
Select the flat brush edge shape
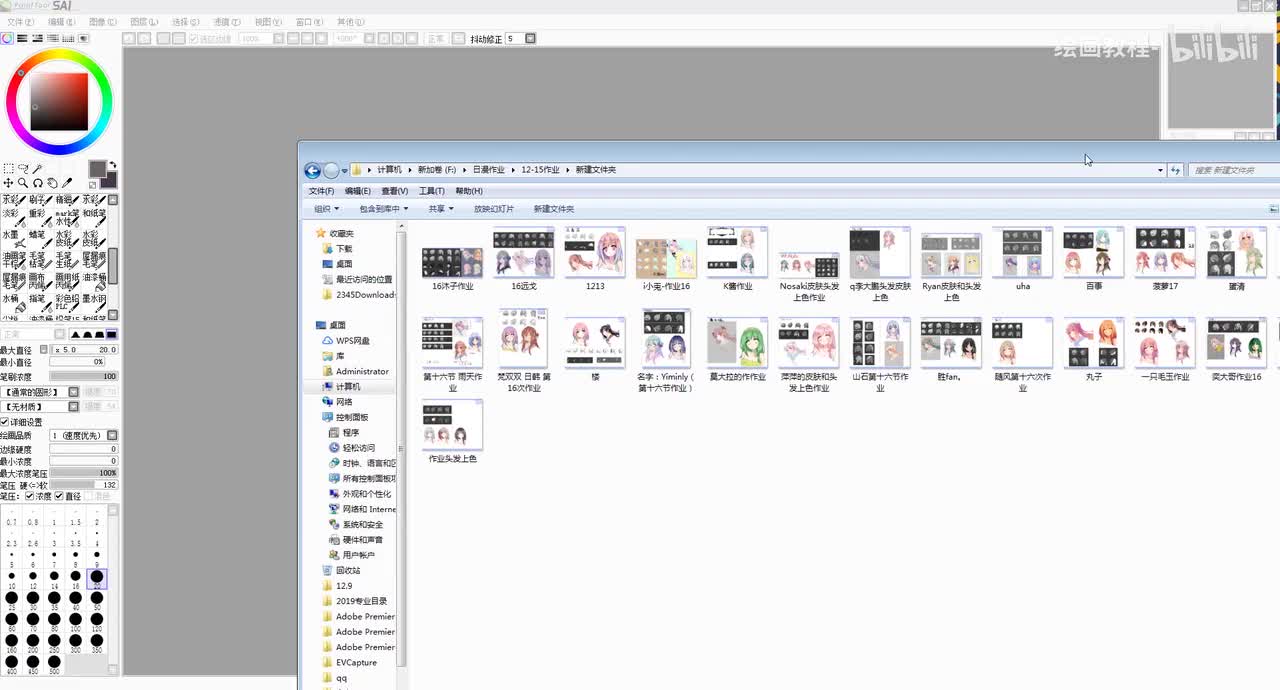coord(111,334)
